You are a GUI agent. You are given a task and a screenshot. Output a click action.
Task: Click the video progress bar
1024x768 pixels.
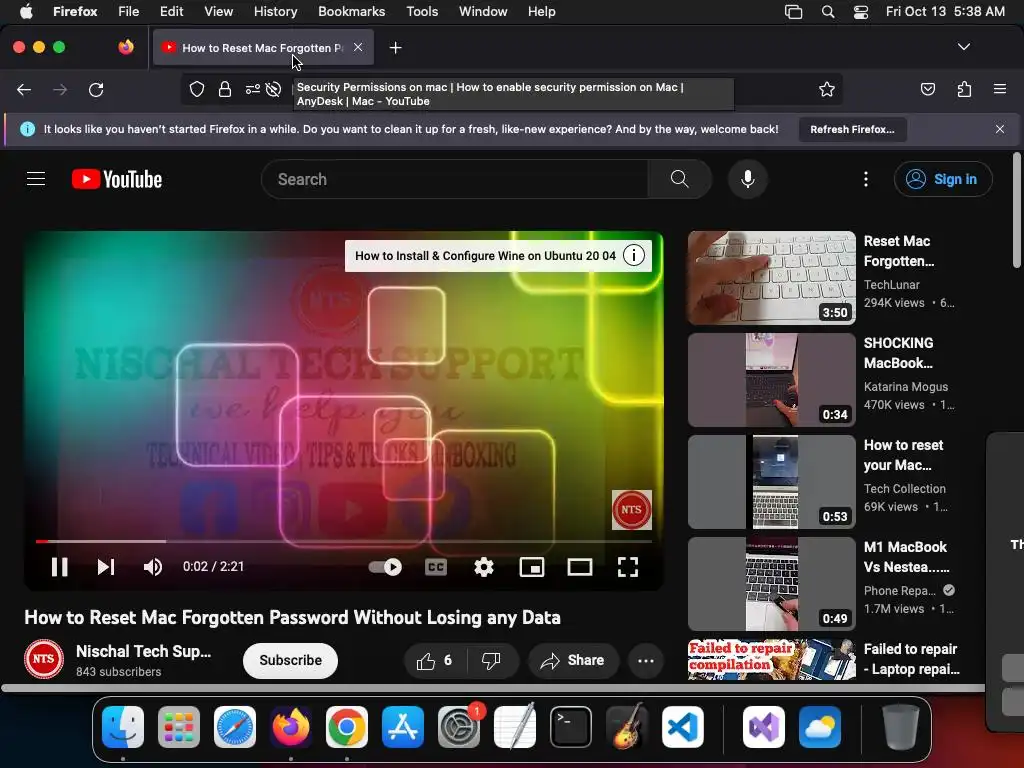click(344, 541)
